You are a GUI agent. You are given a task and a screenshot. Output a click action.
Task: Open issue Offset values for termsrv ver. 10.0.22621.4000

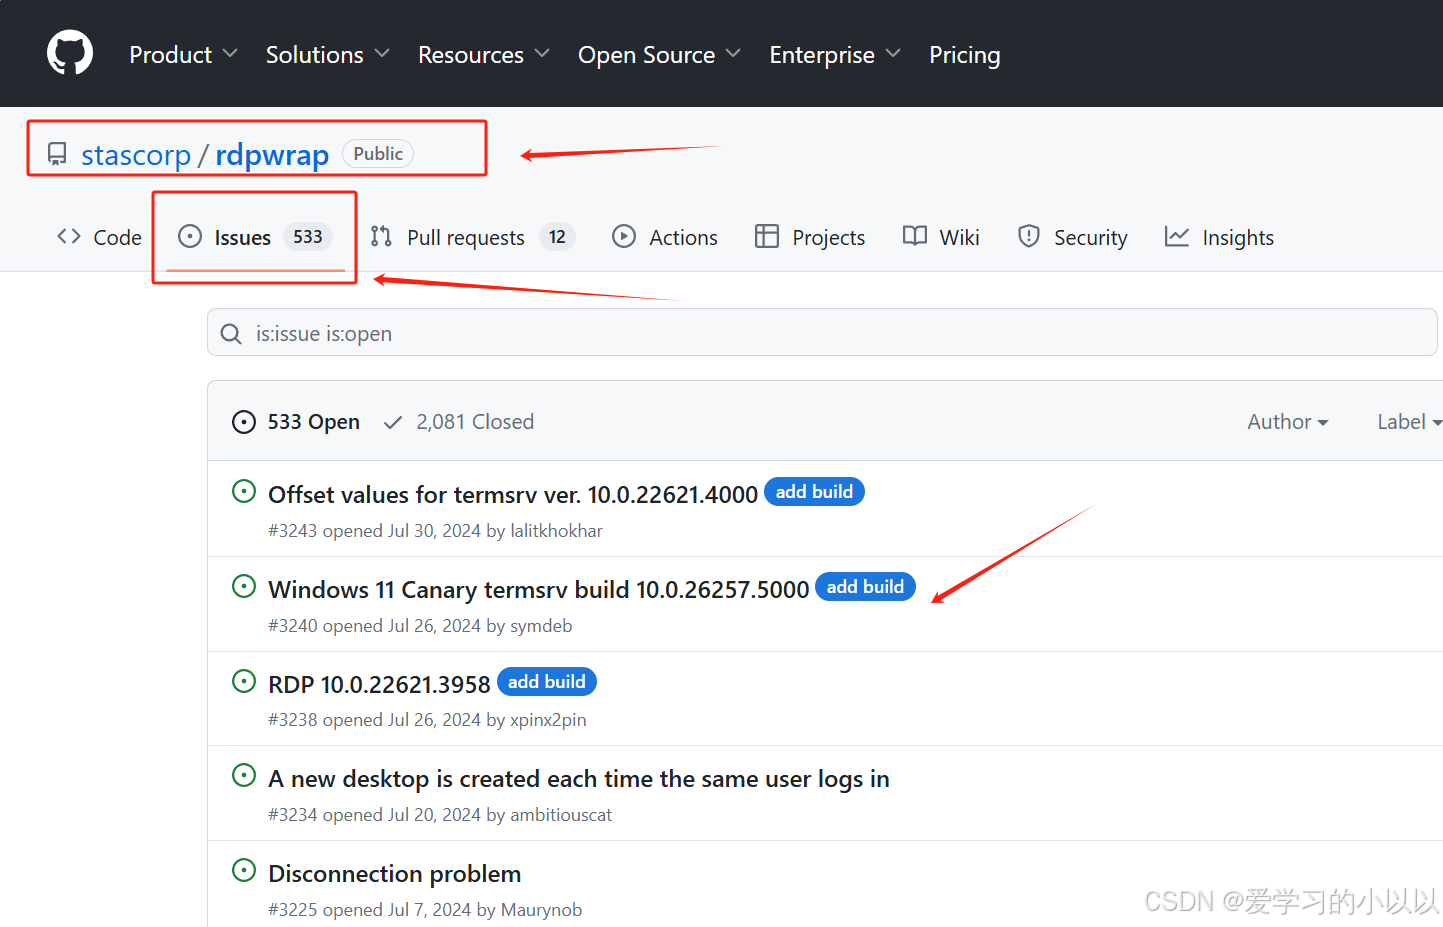pyautogui.click(x=513, y=494)
